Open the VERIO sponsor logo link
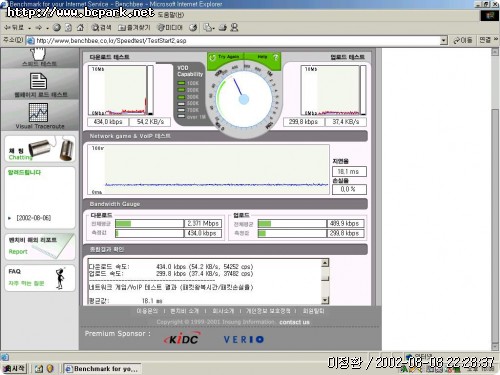 coord(244,340)
